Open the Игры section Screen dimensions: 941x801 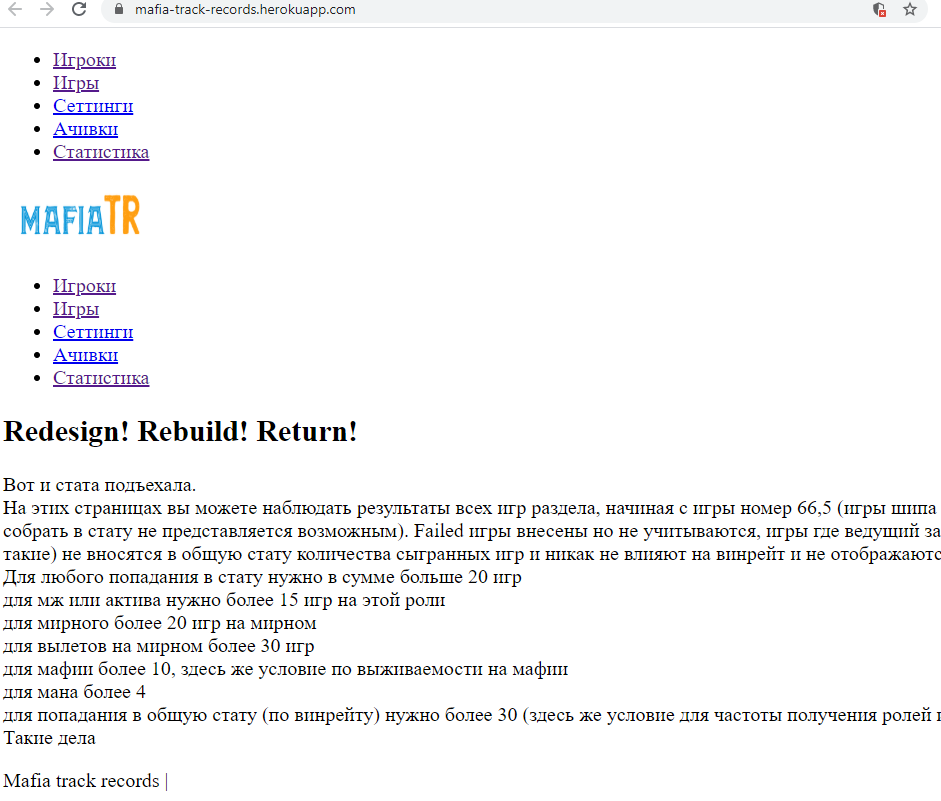pyautogui.click(x=76, y=82)
